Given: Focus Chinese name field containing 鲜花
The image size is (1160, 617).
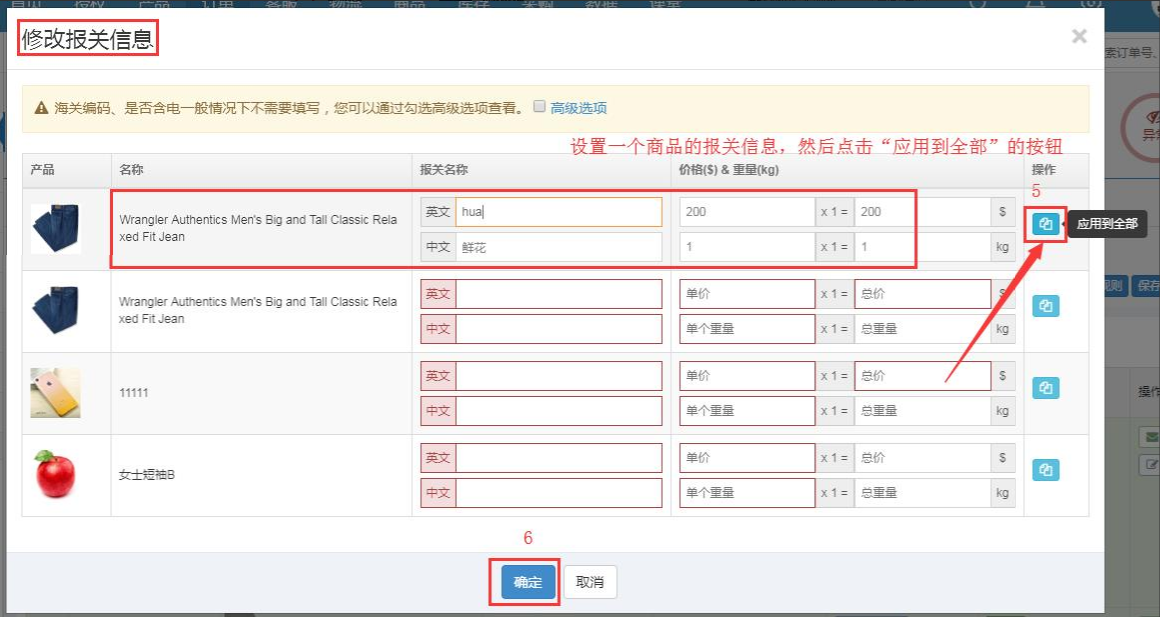Looking at the screenshot, I should [x=558, y=247].
